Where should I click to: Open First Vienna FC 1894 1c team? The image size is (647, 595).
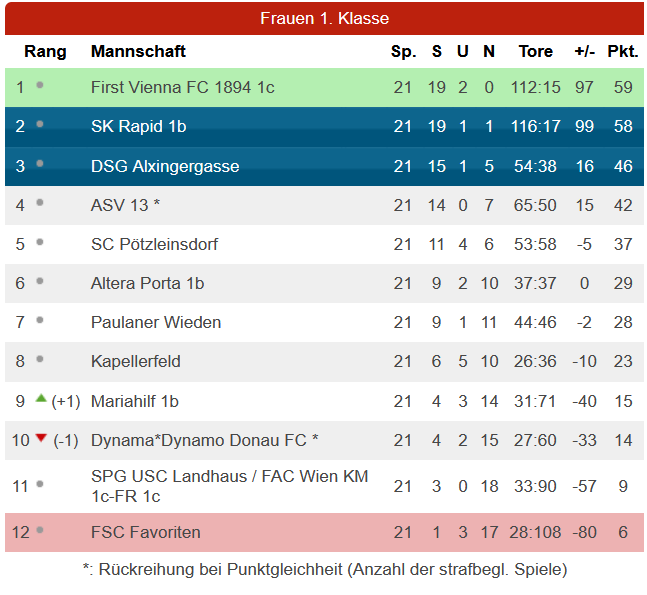[x=182, y=87]
